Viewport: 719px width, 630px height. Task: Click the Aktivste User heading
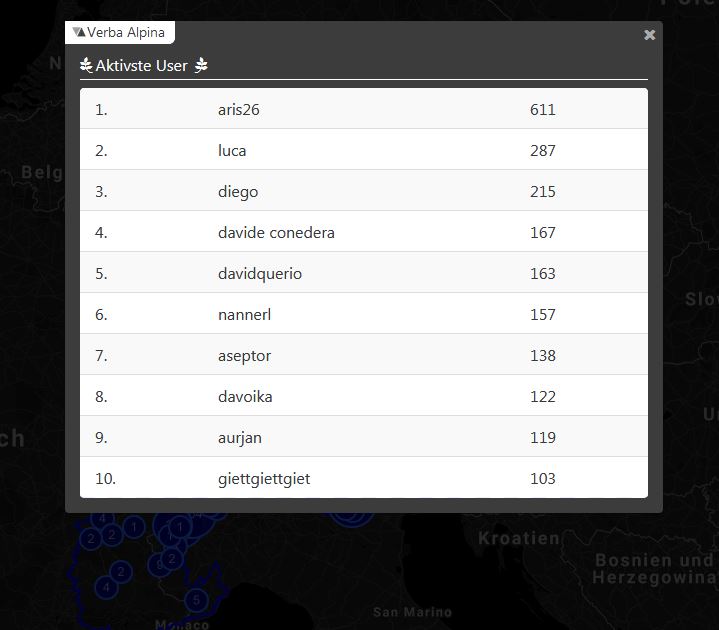pyautogui.click(x=142, y=66)
